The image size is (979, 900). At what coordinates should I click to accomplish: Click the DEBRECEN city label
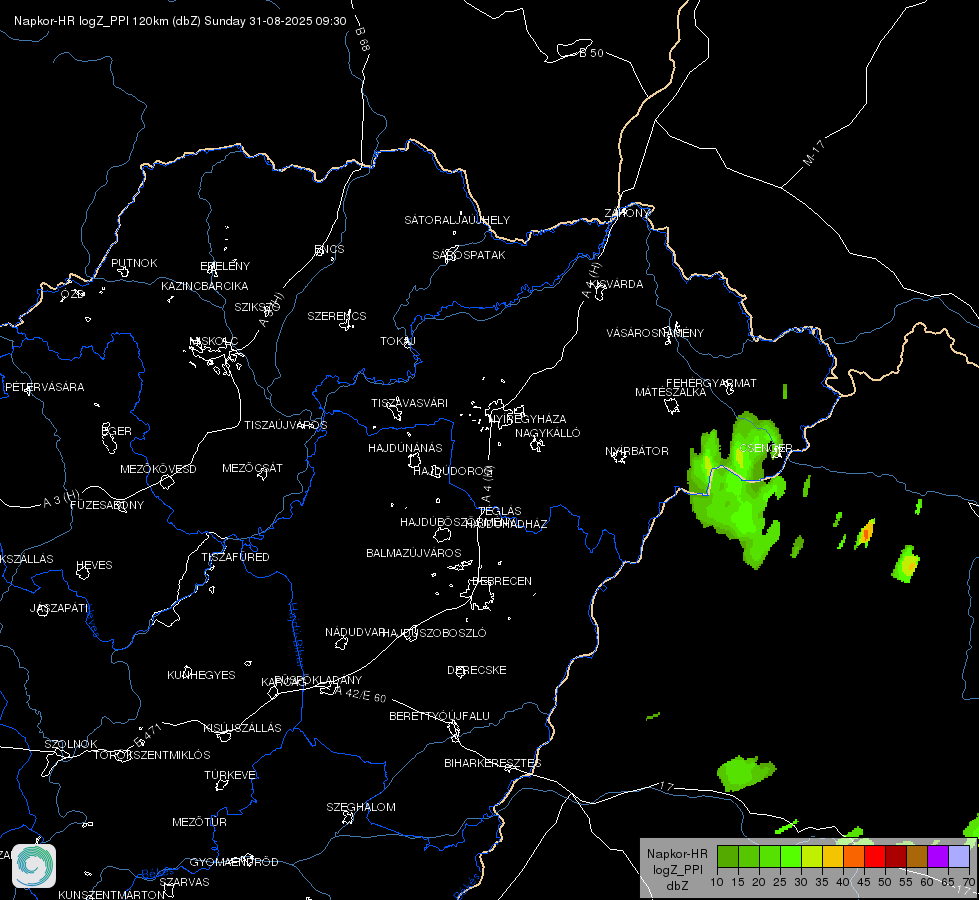tap(502, 581)
